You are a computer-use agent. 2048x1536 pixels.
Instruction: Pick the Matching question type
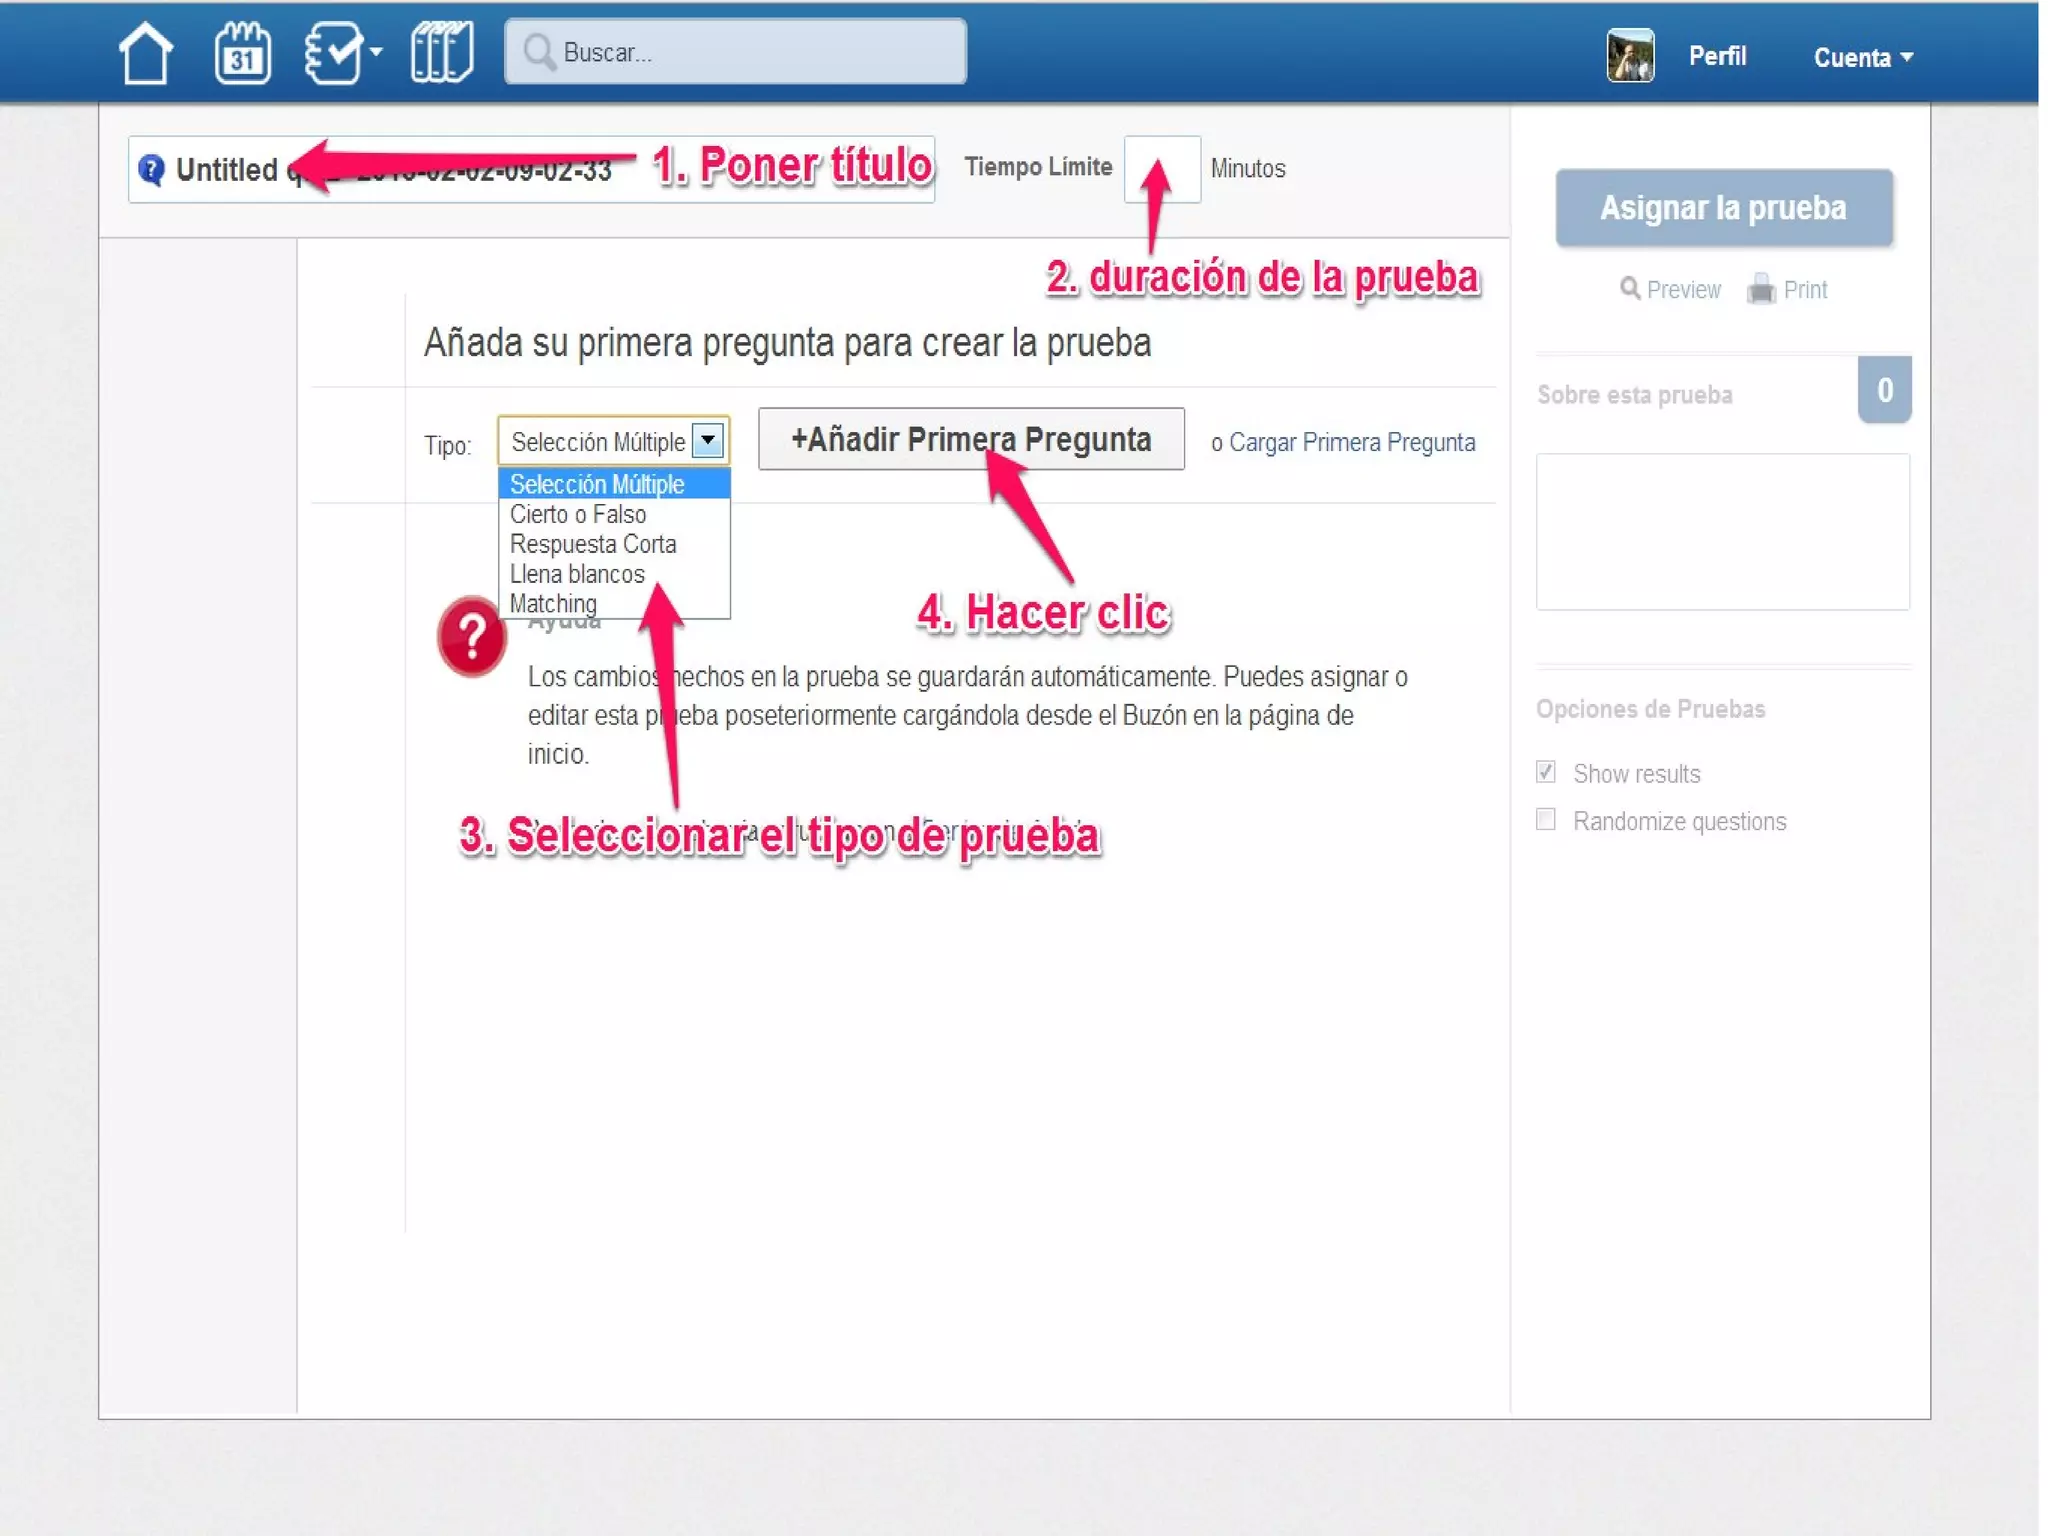[x=553, y=603]
